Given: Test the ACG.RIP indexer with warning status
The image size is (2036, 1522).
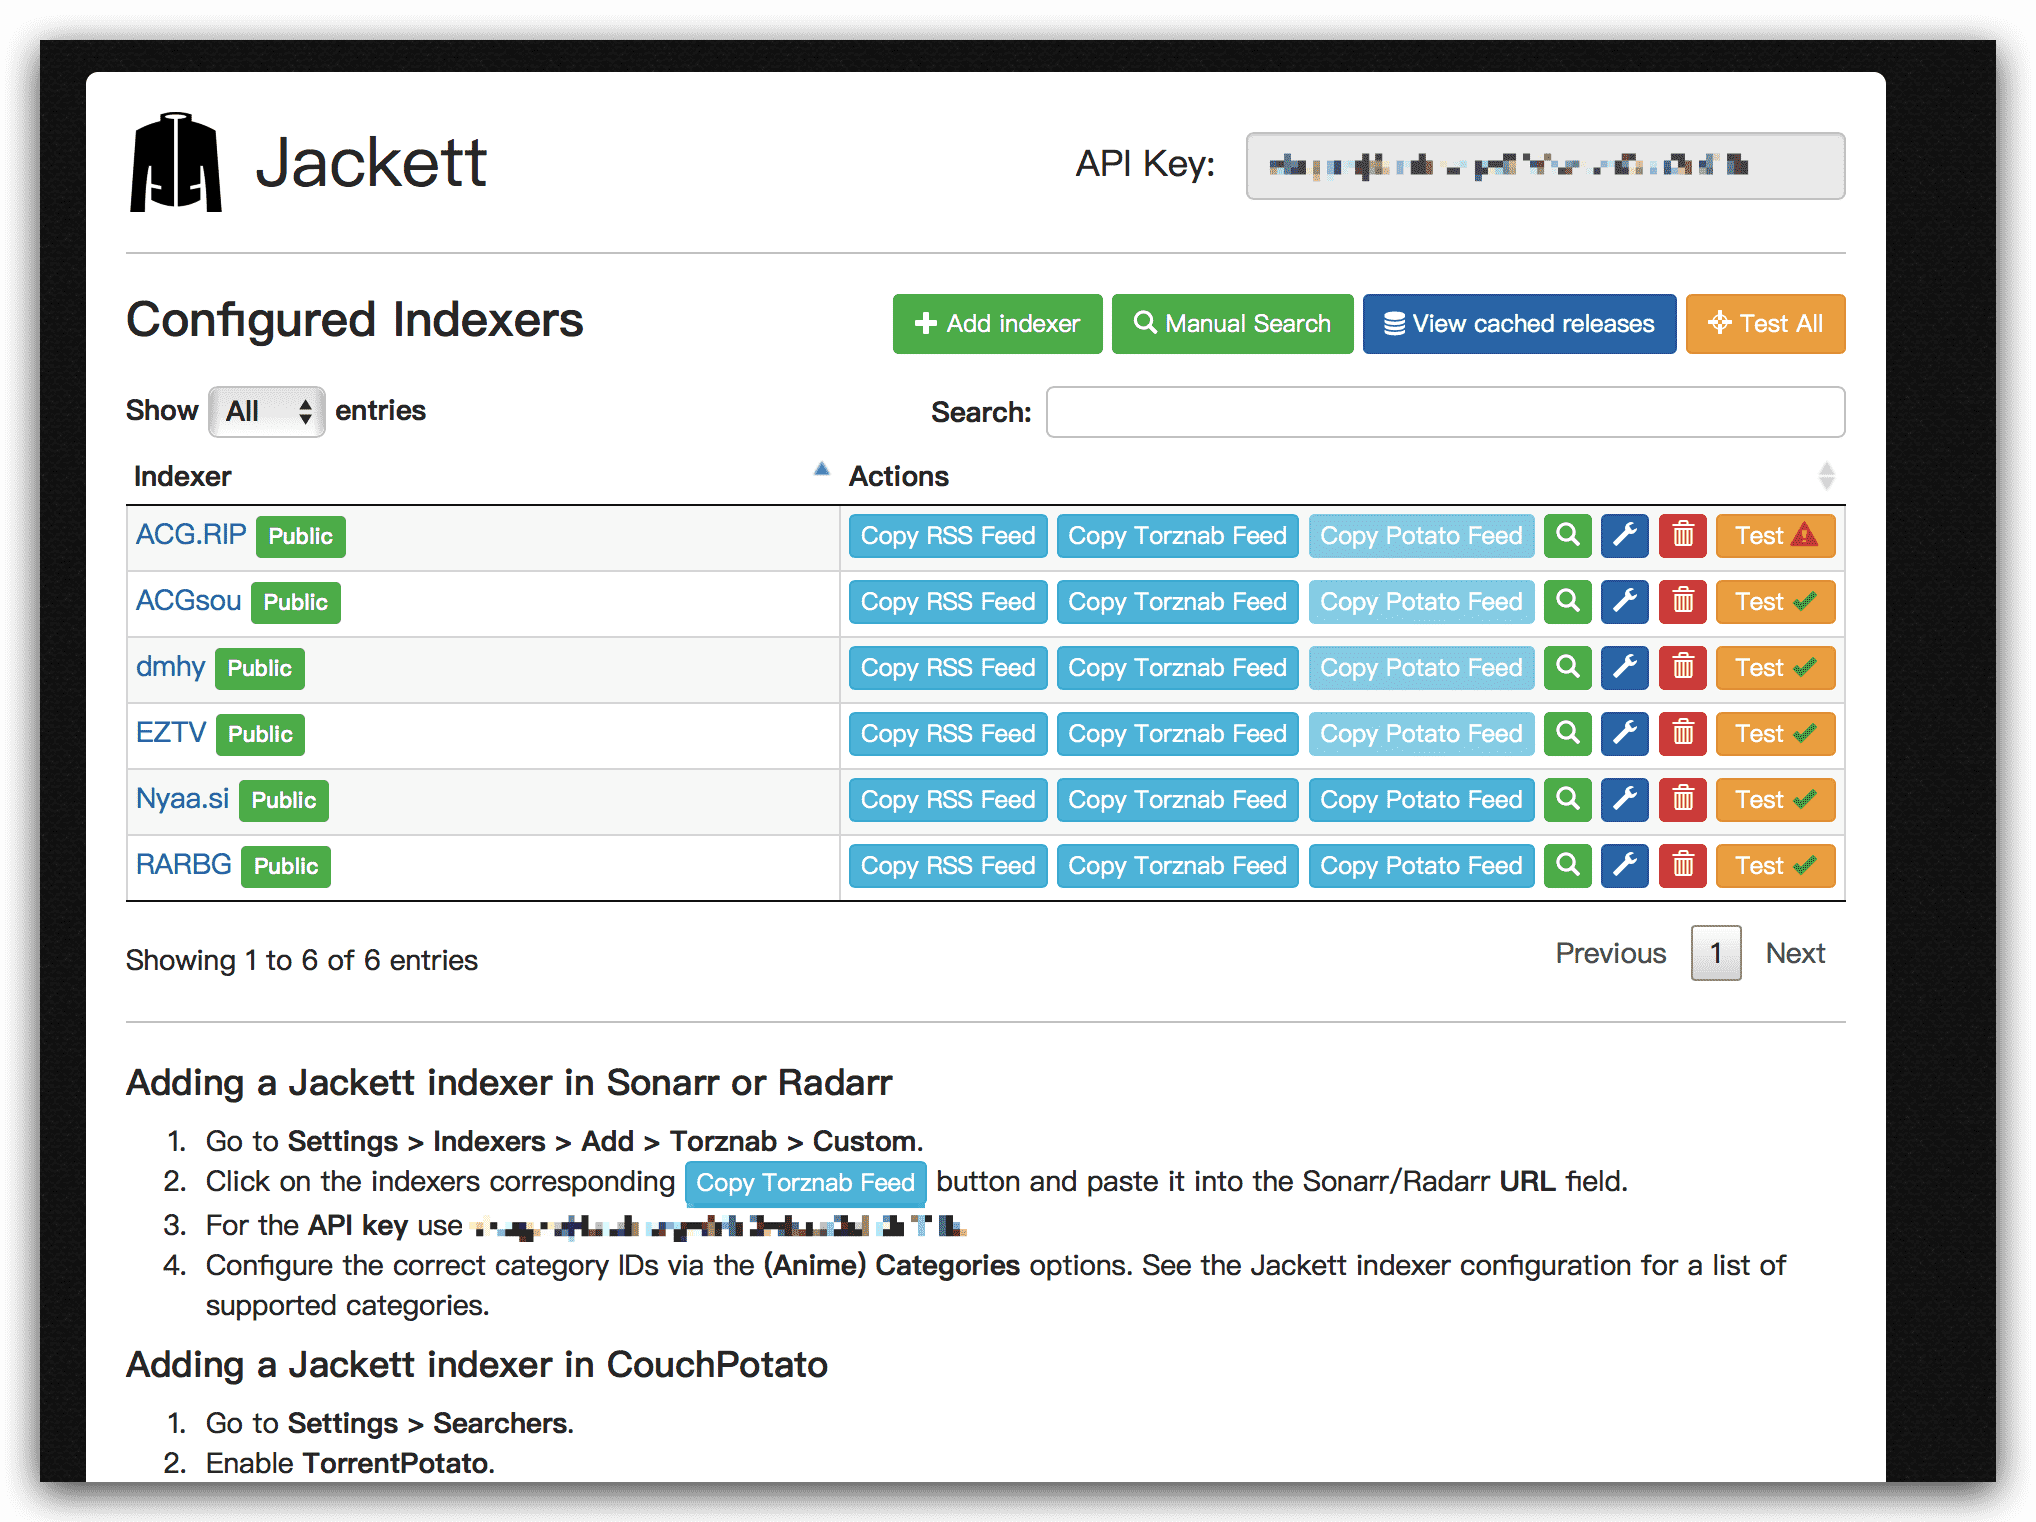Looking at the screenshot, I should coord(1775,536).
